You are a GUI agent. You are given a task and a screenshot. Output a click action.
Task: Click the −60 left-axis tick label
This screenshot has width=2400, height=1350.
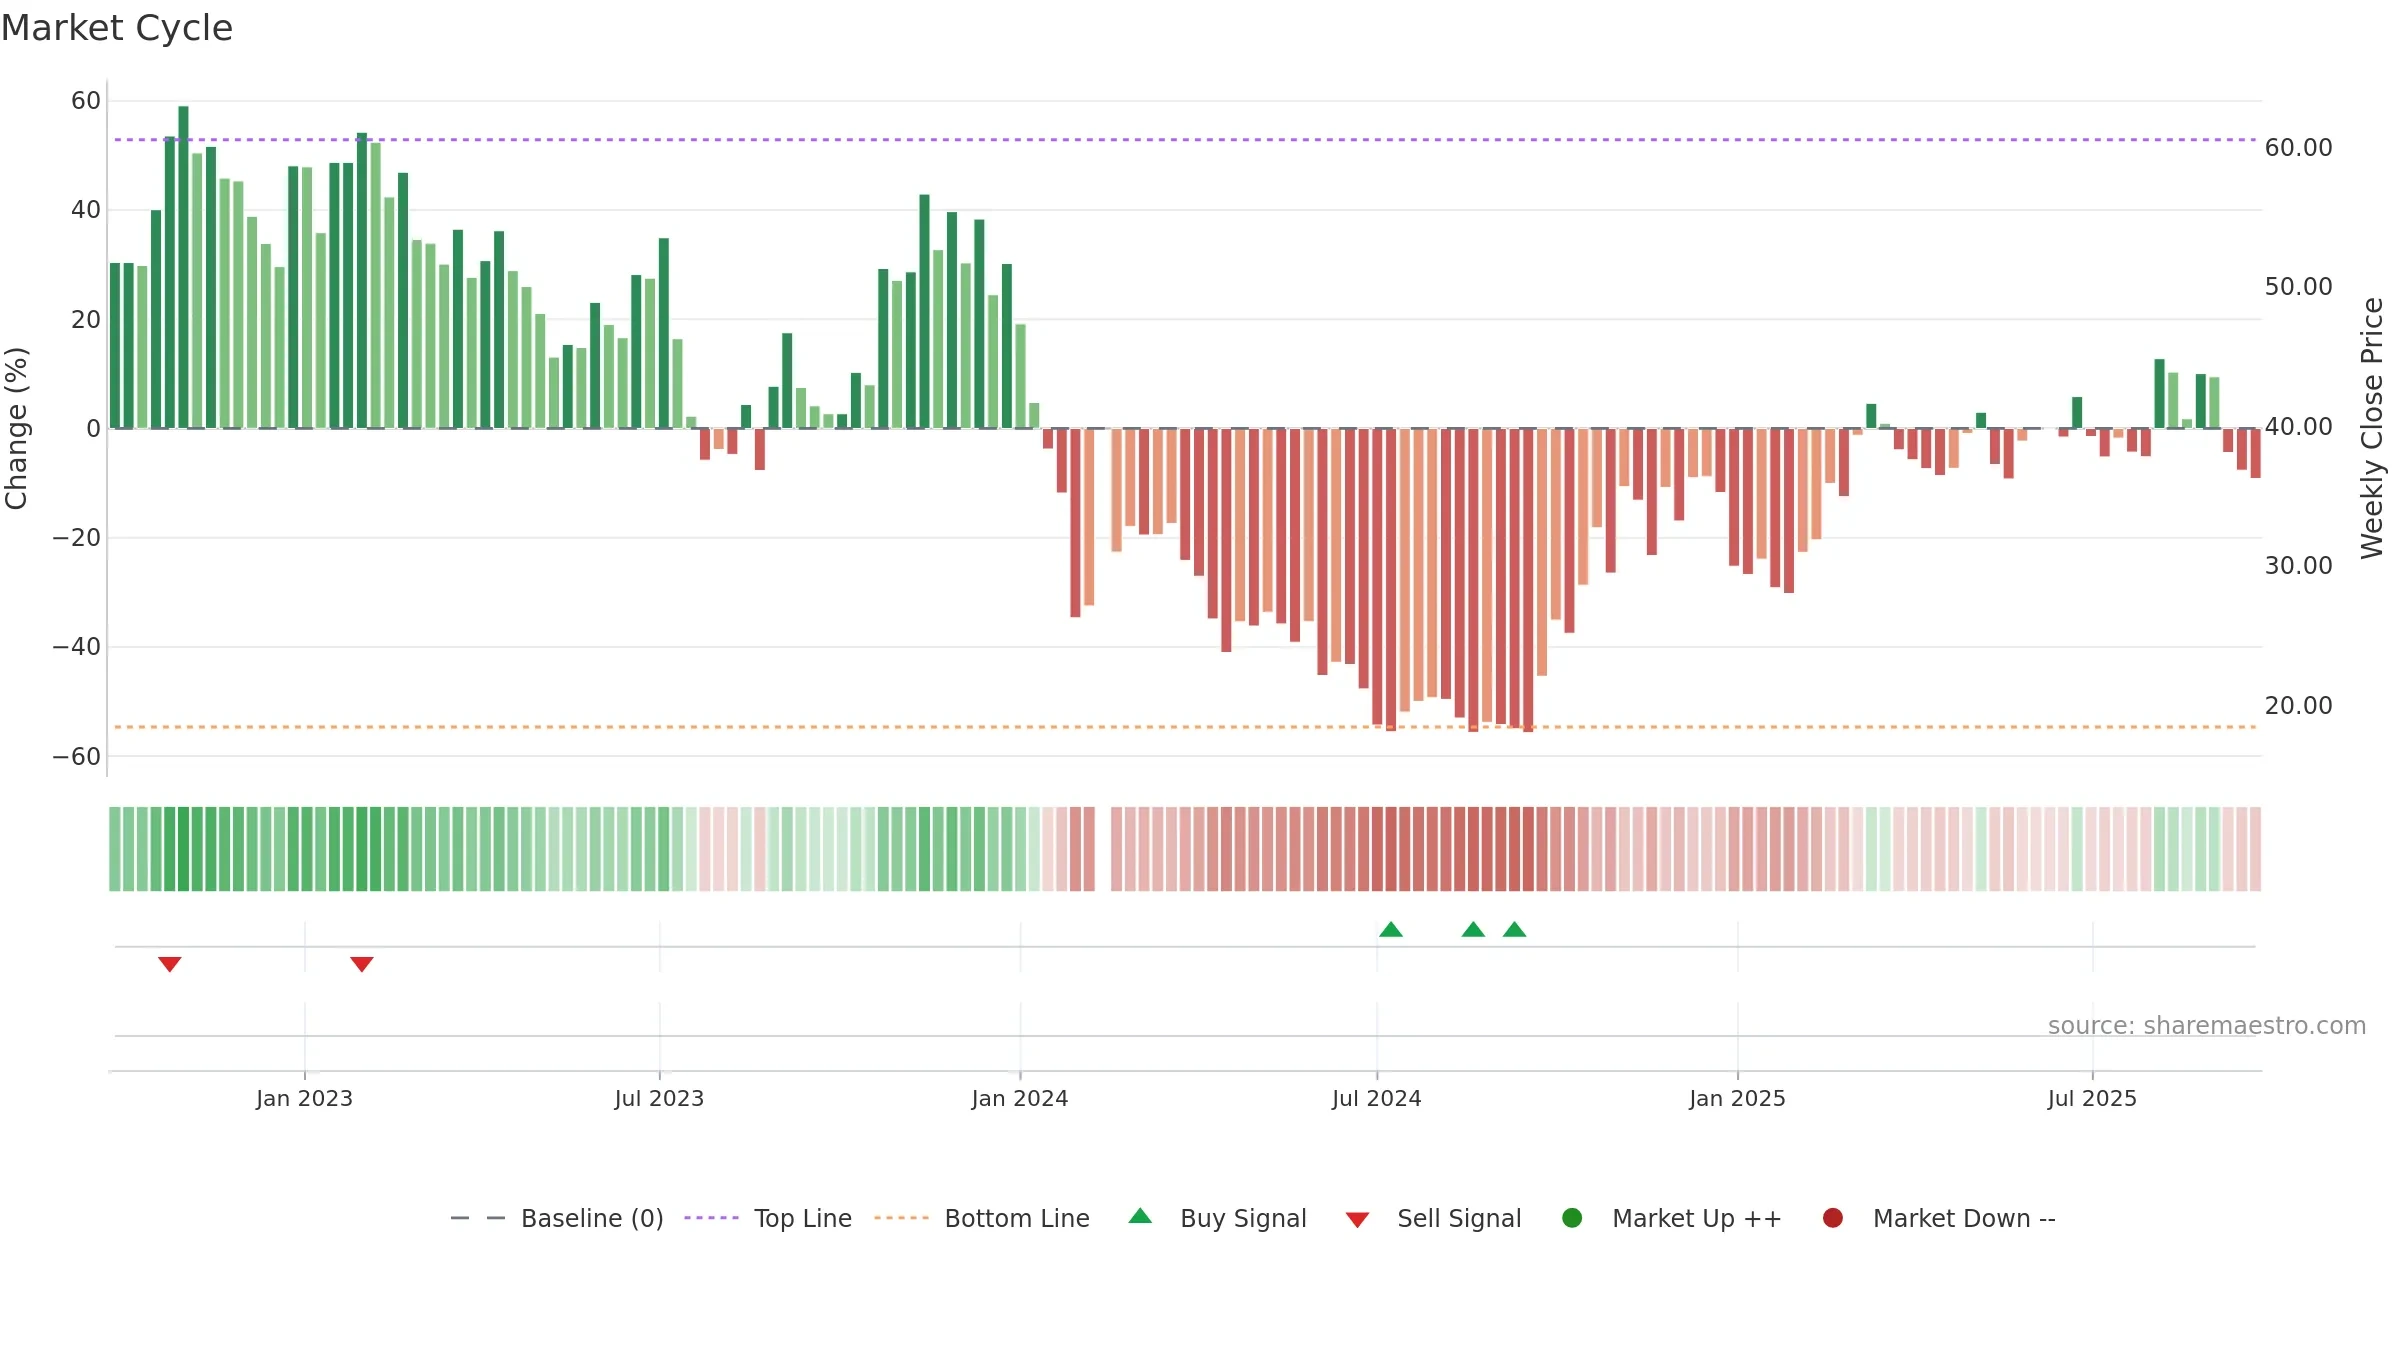(x=77, y=757)
